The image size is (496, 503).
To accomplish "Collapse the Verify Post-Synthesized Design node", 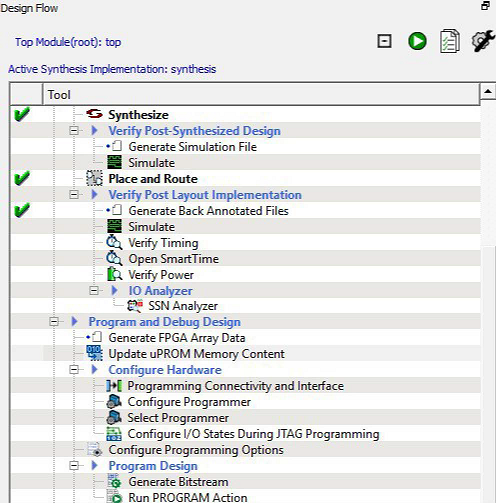I will pos(74,131).
